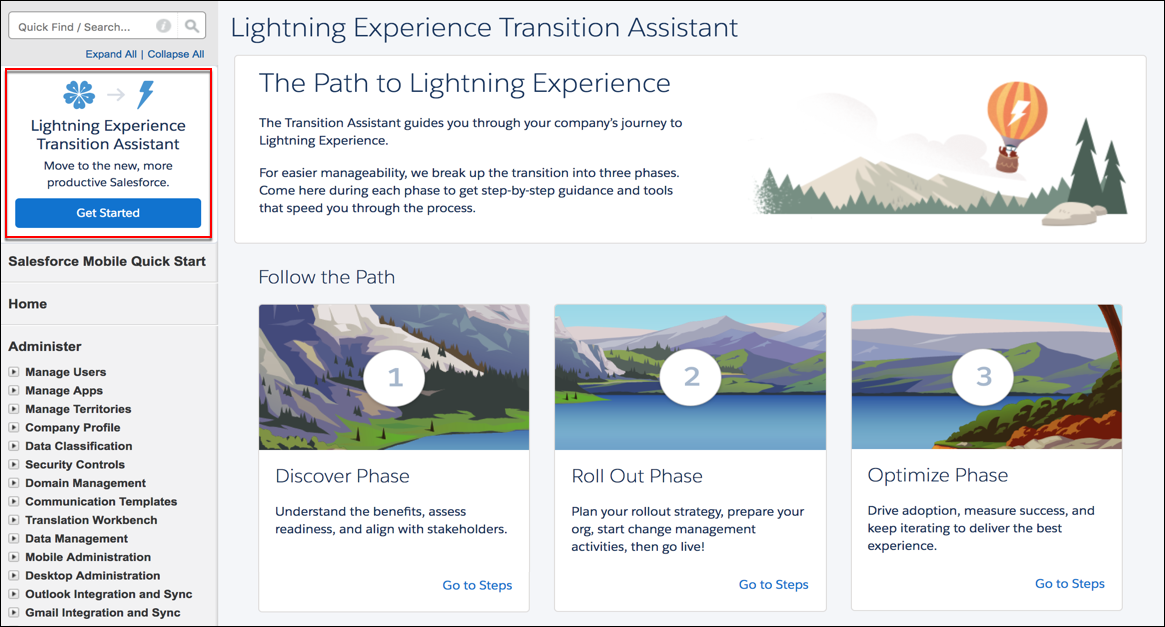
Task: Select Manage Territories in setup tree
Action: 78,409
